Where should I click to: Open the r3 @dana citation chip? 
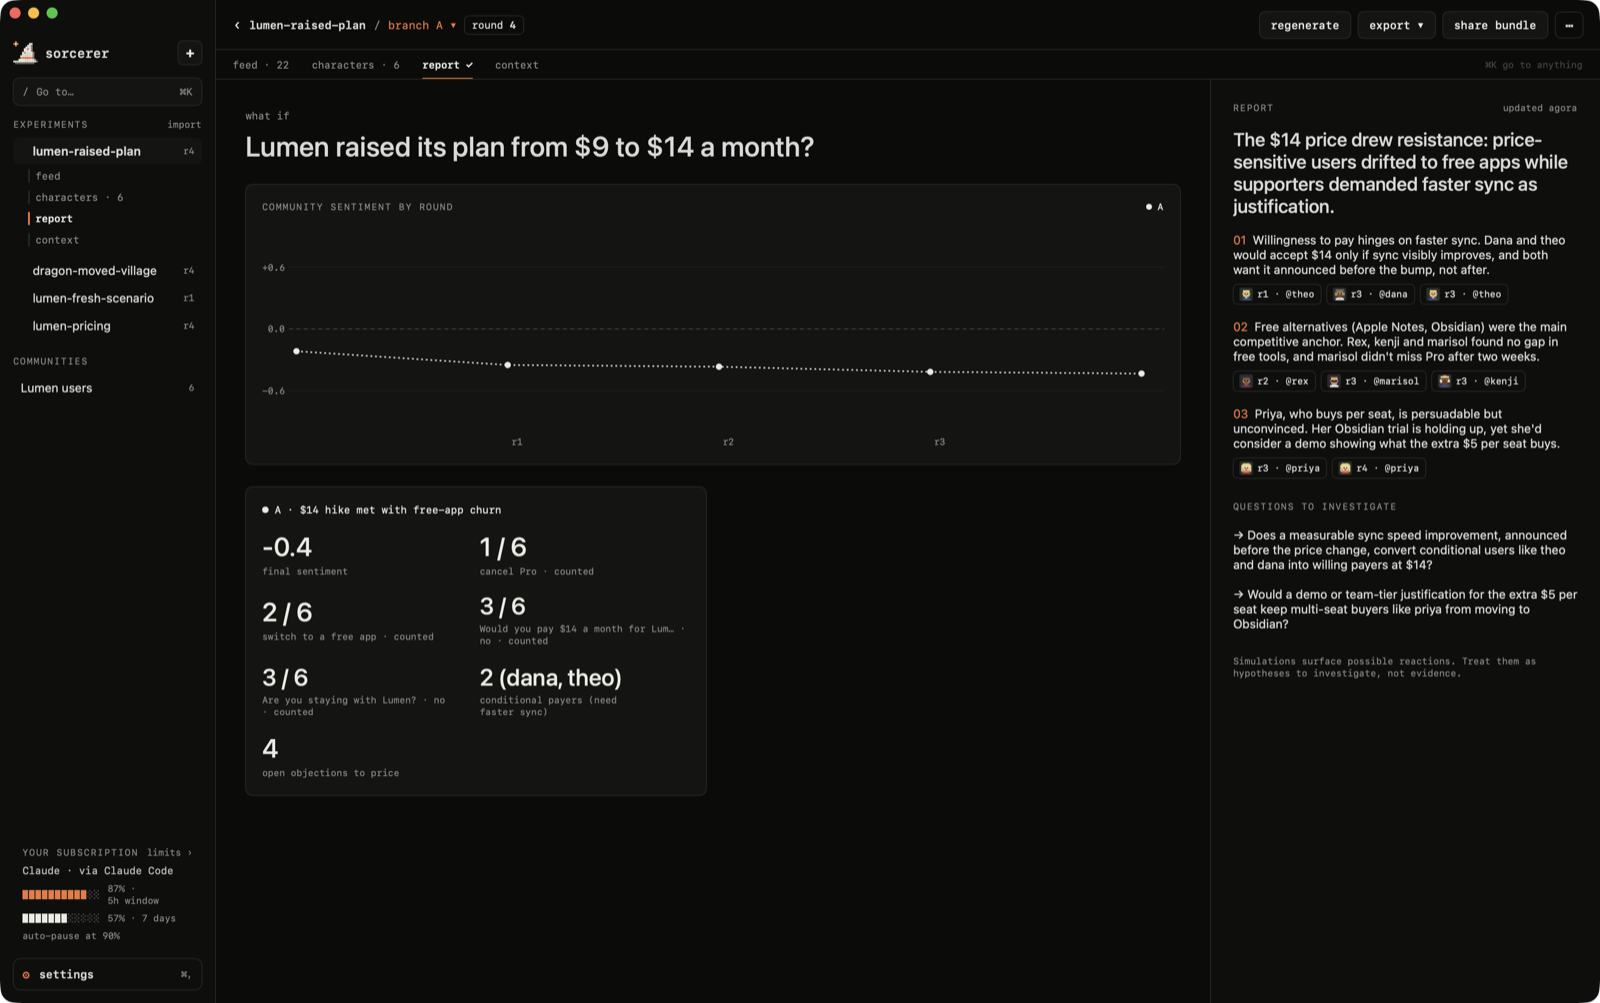coord(1371,294)
